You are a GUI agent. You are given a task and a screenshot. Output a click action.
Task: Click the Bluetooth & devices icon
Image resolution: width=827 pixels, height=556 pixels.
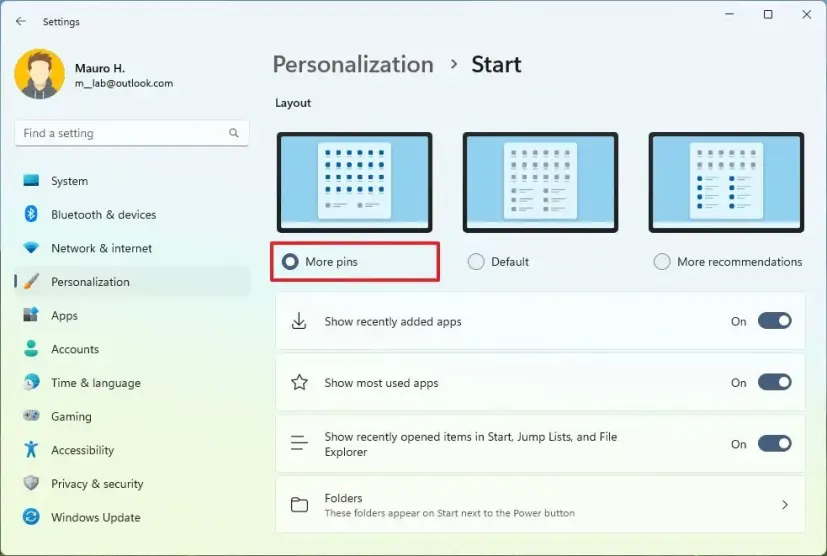pyautogui.click(x=31, y=214)
